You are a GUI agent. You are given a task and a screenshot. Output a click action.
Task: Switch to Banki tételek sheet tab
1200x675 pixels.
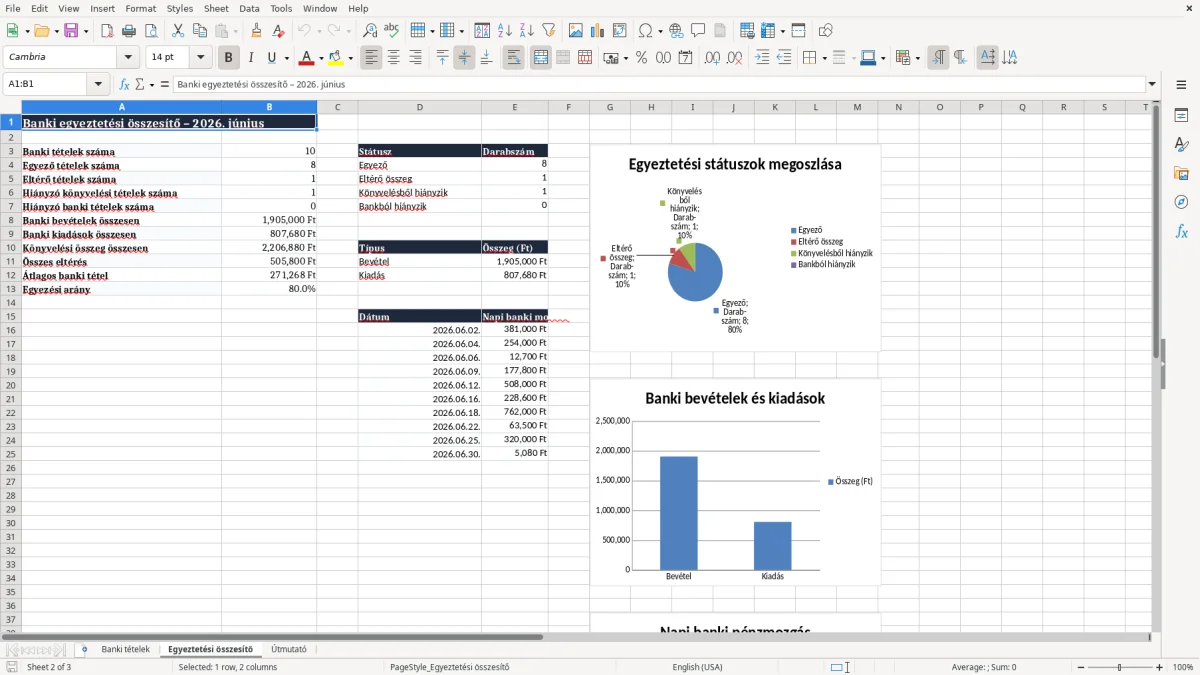tap(125, 649)
